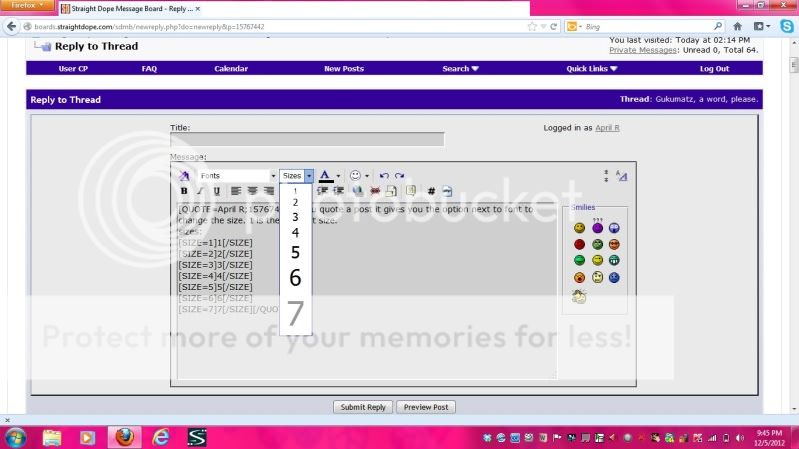The width and height of the screenshot is (799, 449).
Task: Click the Submit Reply button
Action: tap(362, 407)
